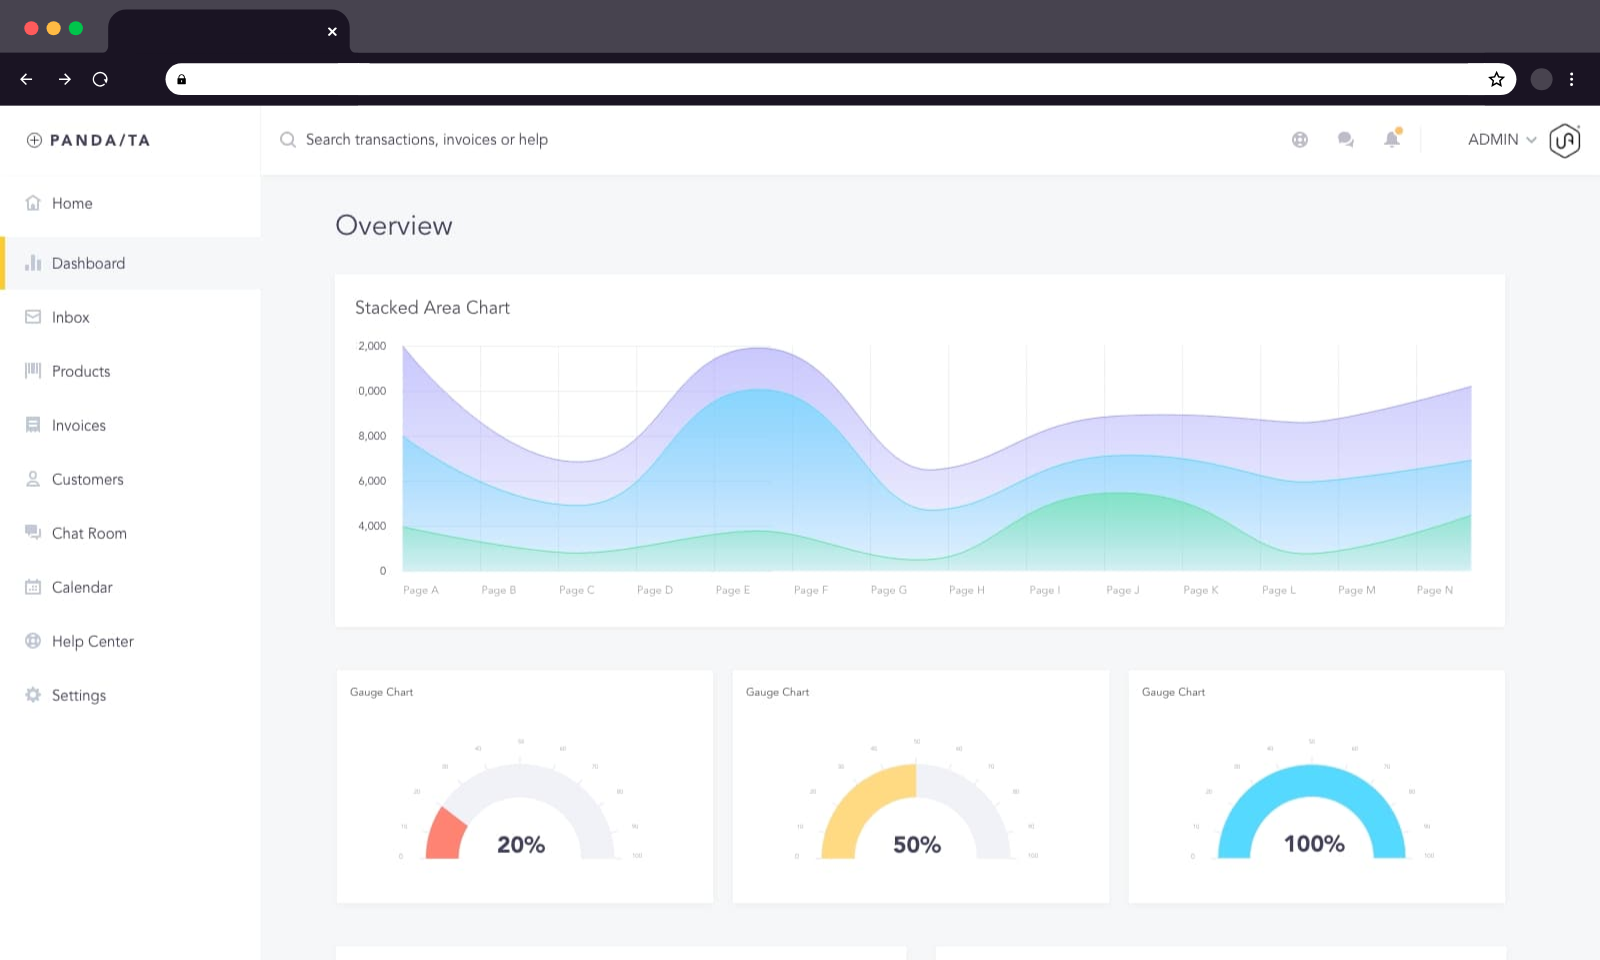Screen dimensions: 1600x960
Task: Open Calendar from the sidebar
Action: coord(81,587)
